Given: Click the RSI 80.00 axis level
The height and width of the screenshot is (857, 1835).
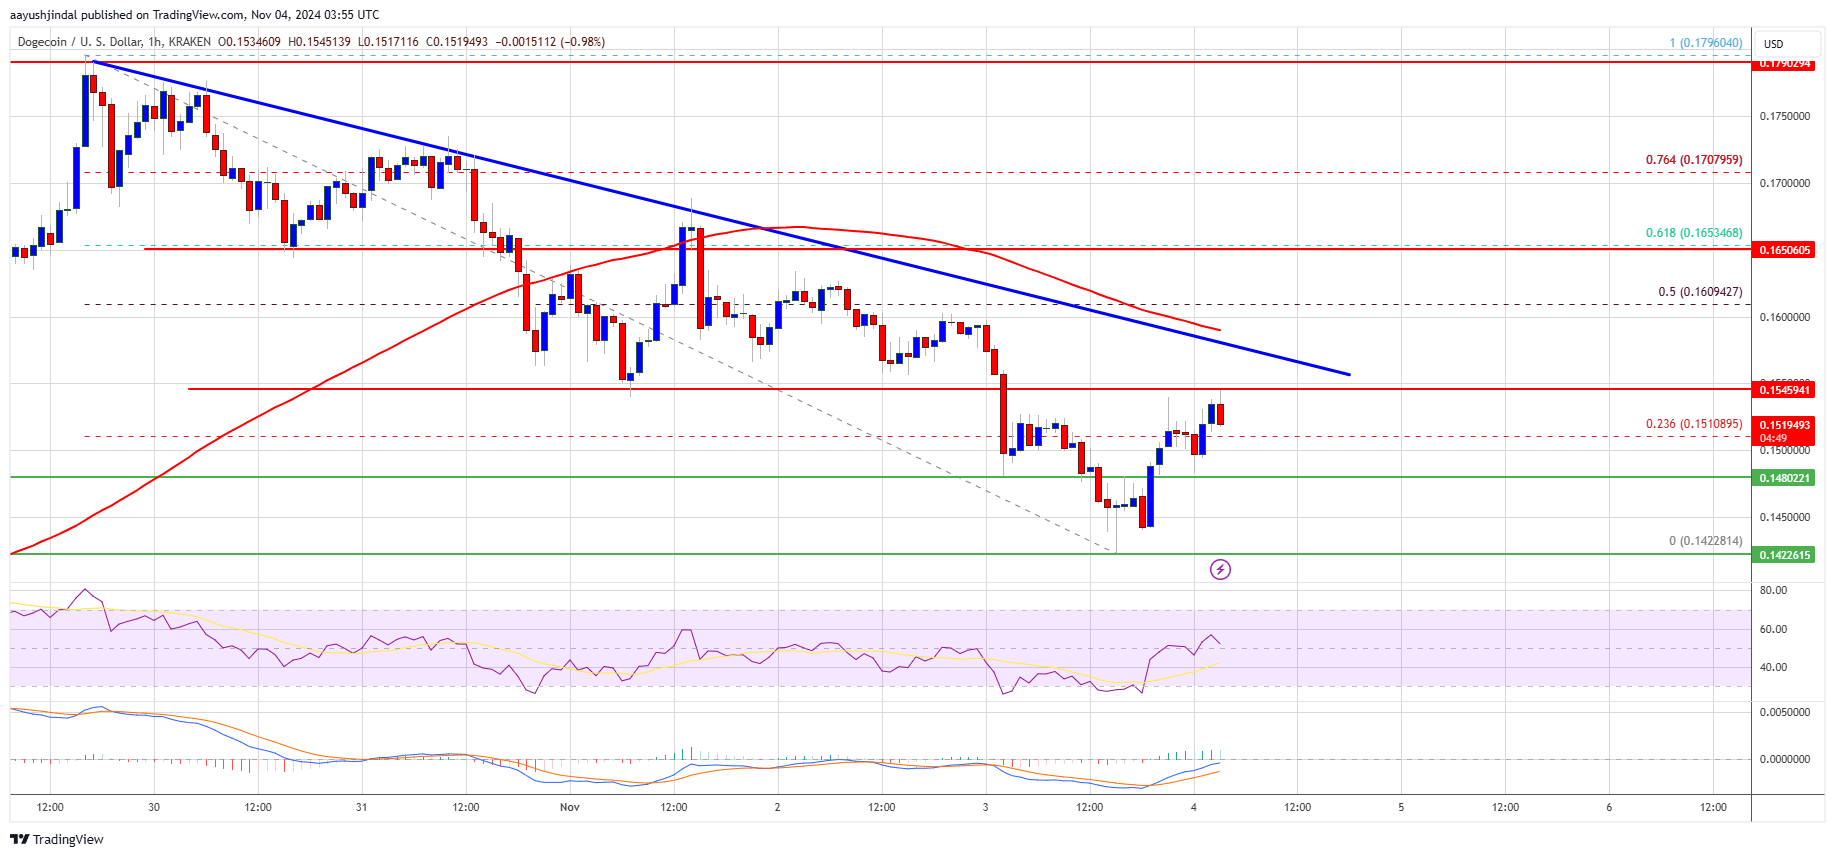Looking at the screenshot, I should click(1773, 591).
